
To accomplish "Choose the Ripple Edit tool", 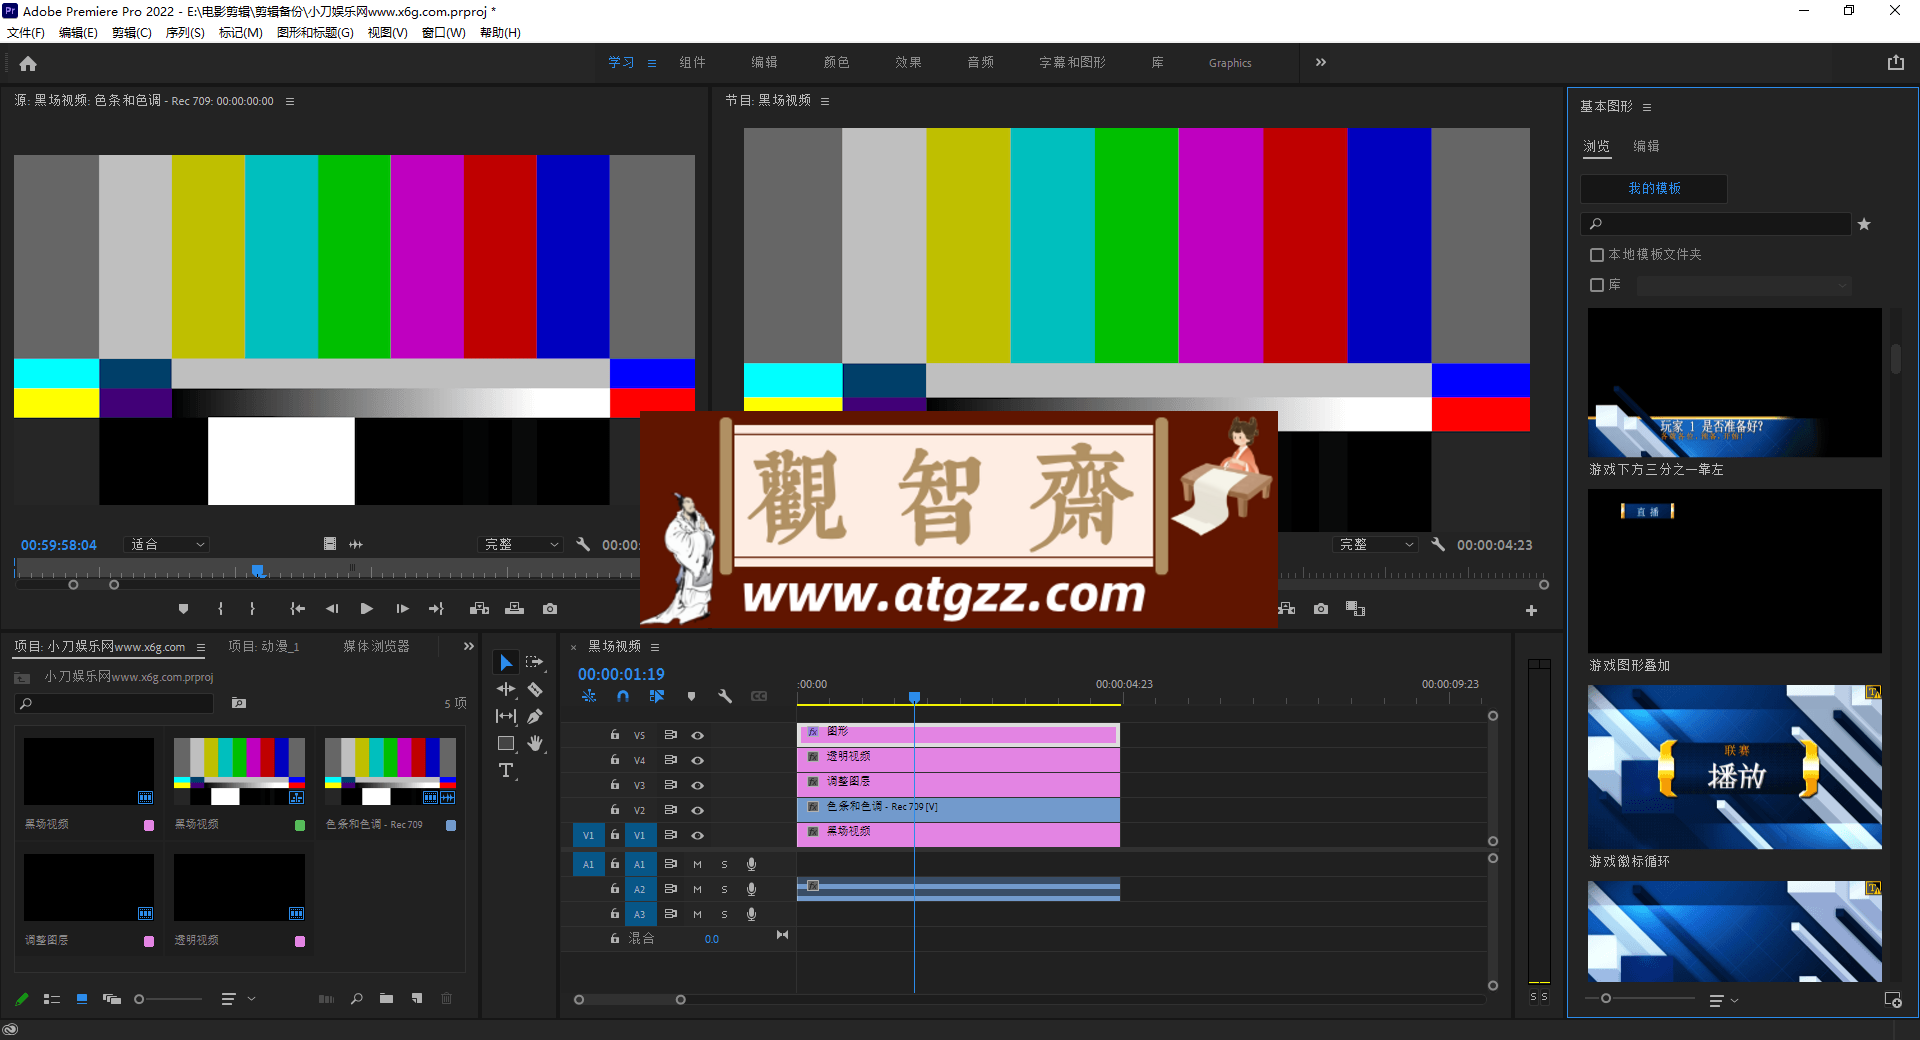I will click(506, 689).
